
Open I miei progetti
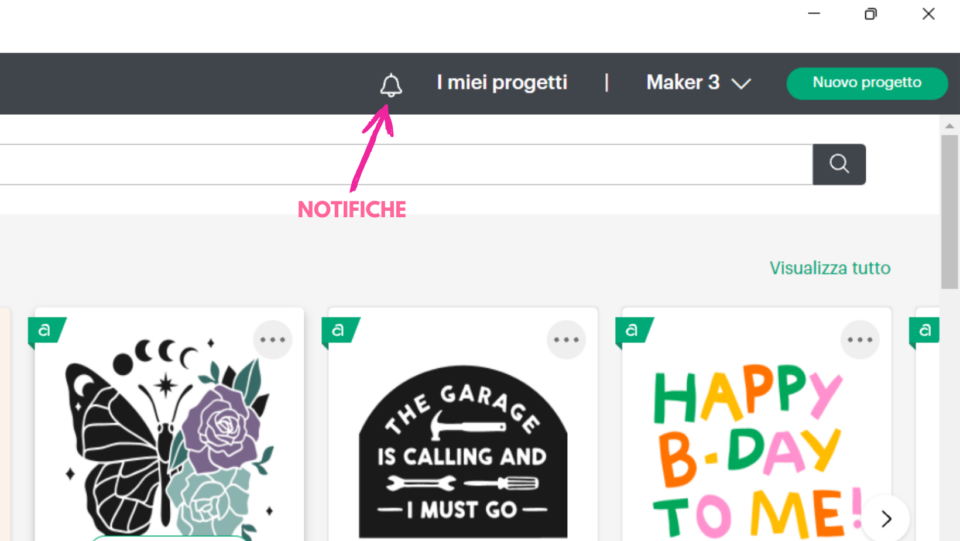502,82
